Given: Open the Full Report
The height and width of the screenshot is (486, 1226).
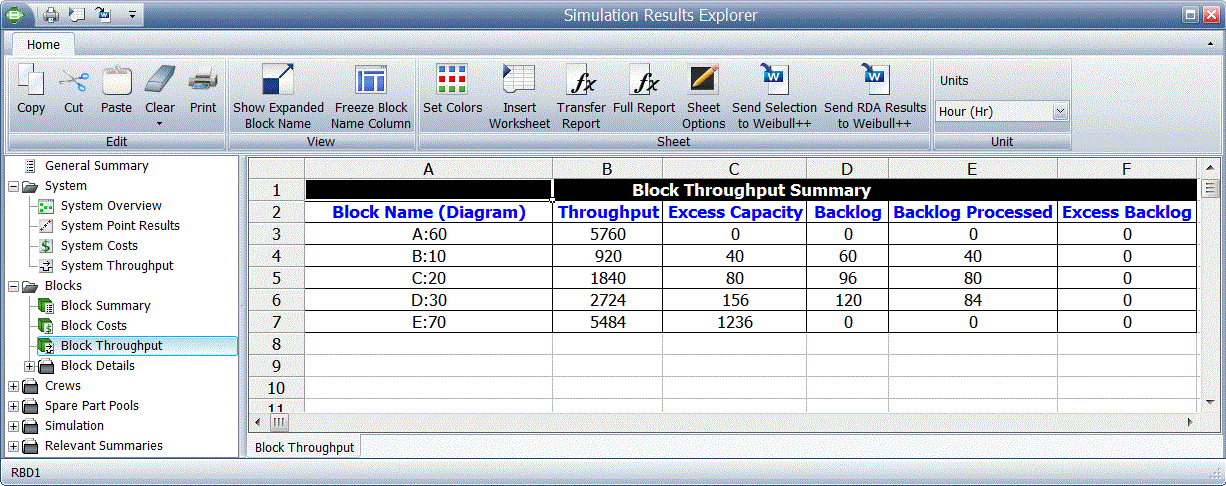Looking at the screenshot, I should (x=643, y=80).
